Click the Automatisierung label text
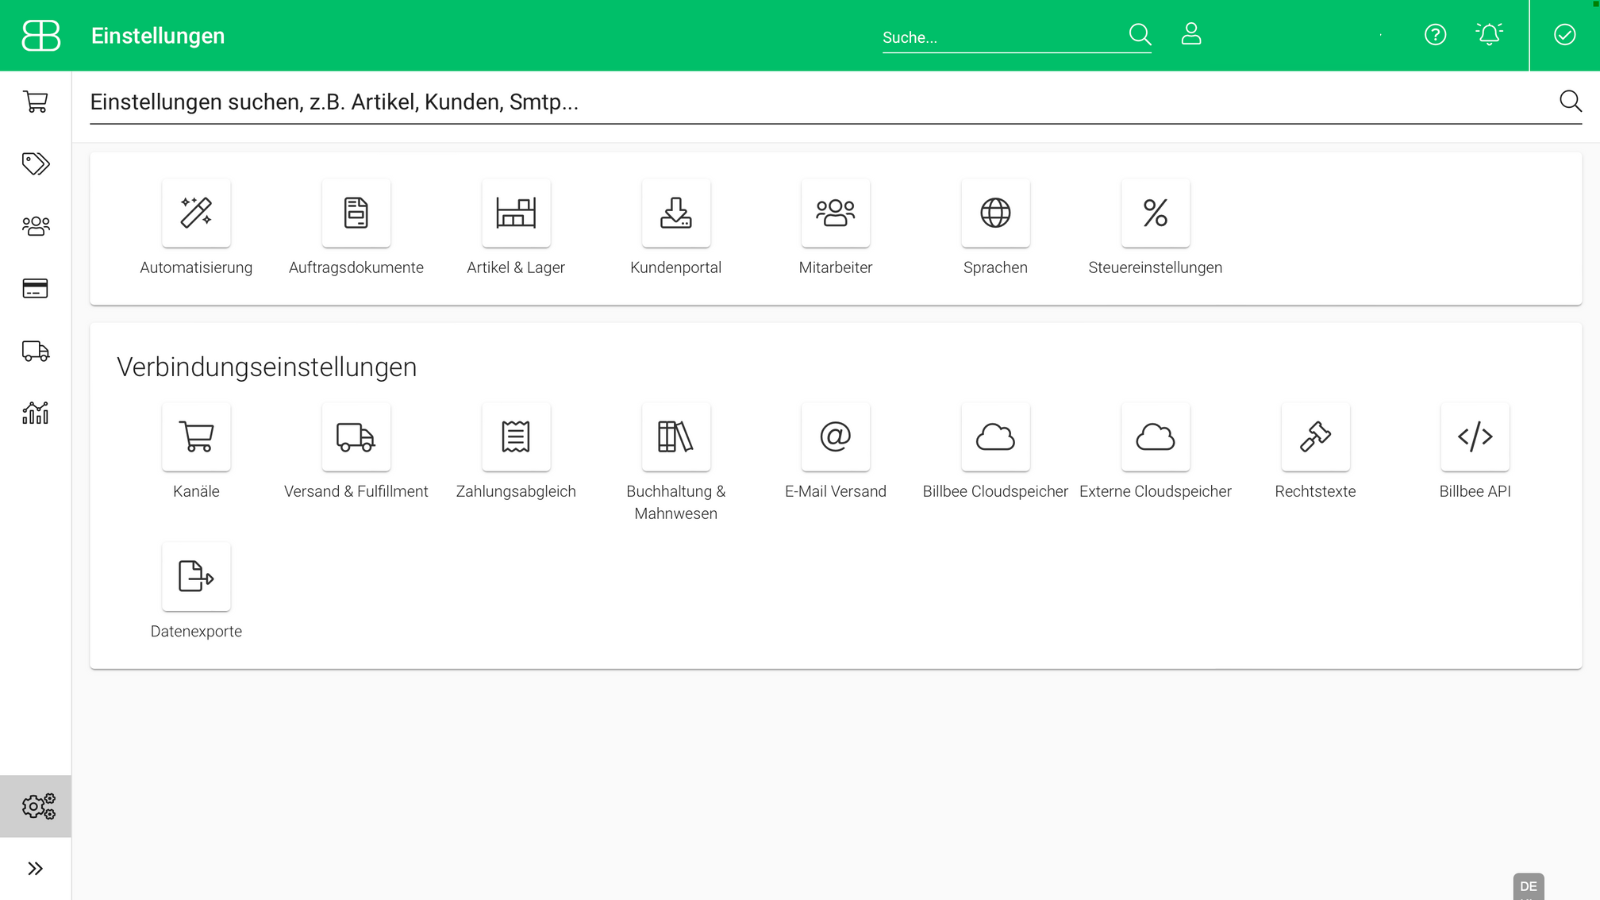Image resolution: width=1600 pixels, height=900 pixels. click(x=196, y=268)
